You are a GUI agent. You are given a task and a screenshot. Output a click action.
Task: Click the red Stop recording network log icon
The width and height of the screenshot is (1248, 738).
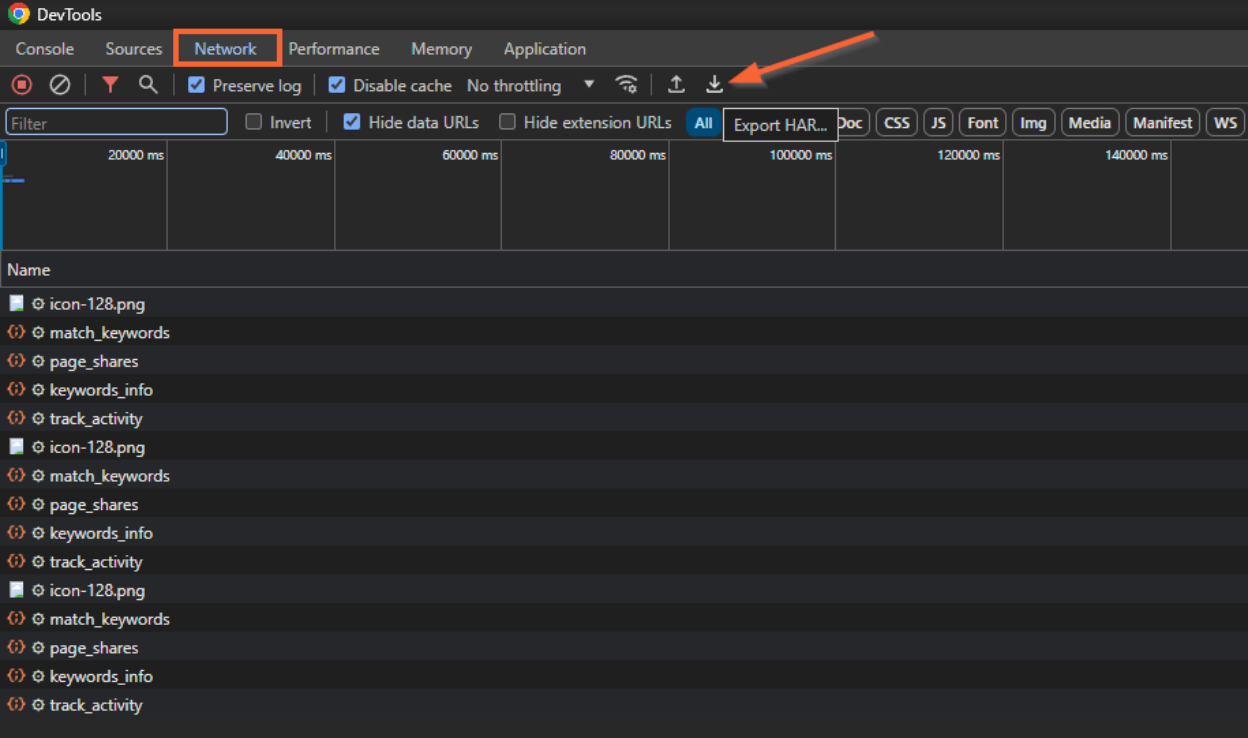click(22, 85)
